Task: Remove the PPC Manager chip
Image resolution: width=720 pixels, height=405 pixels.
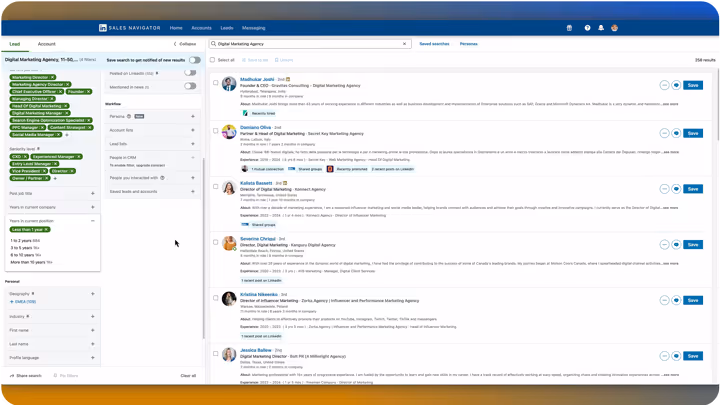Action: pyautogui.click(x=42, y=127)
